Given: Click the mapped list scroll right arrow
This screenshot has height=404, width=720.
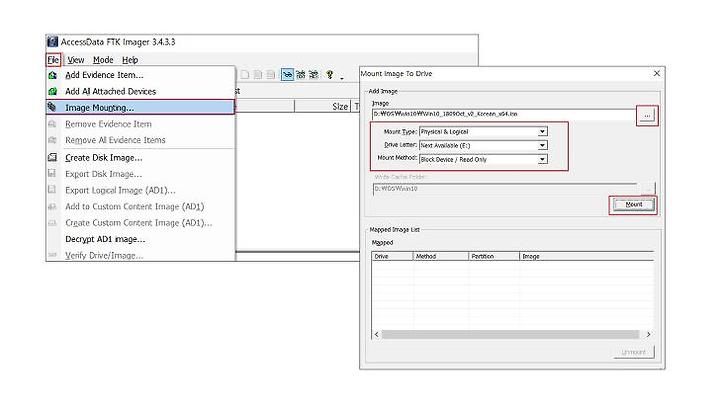Looking at the screenshot, I should 649,335.
